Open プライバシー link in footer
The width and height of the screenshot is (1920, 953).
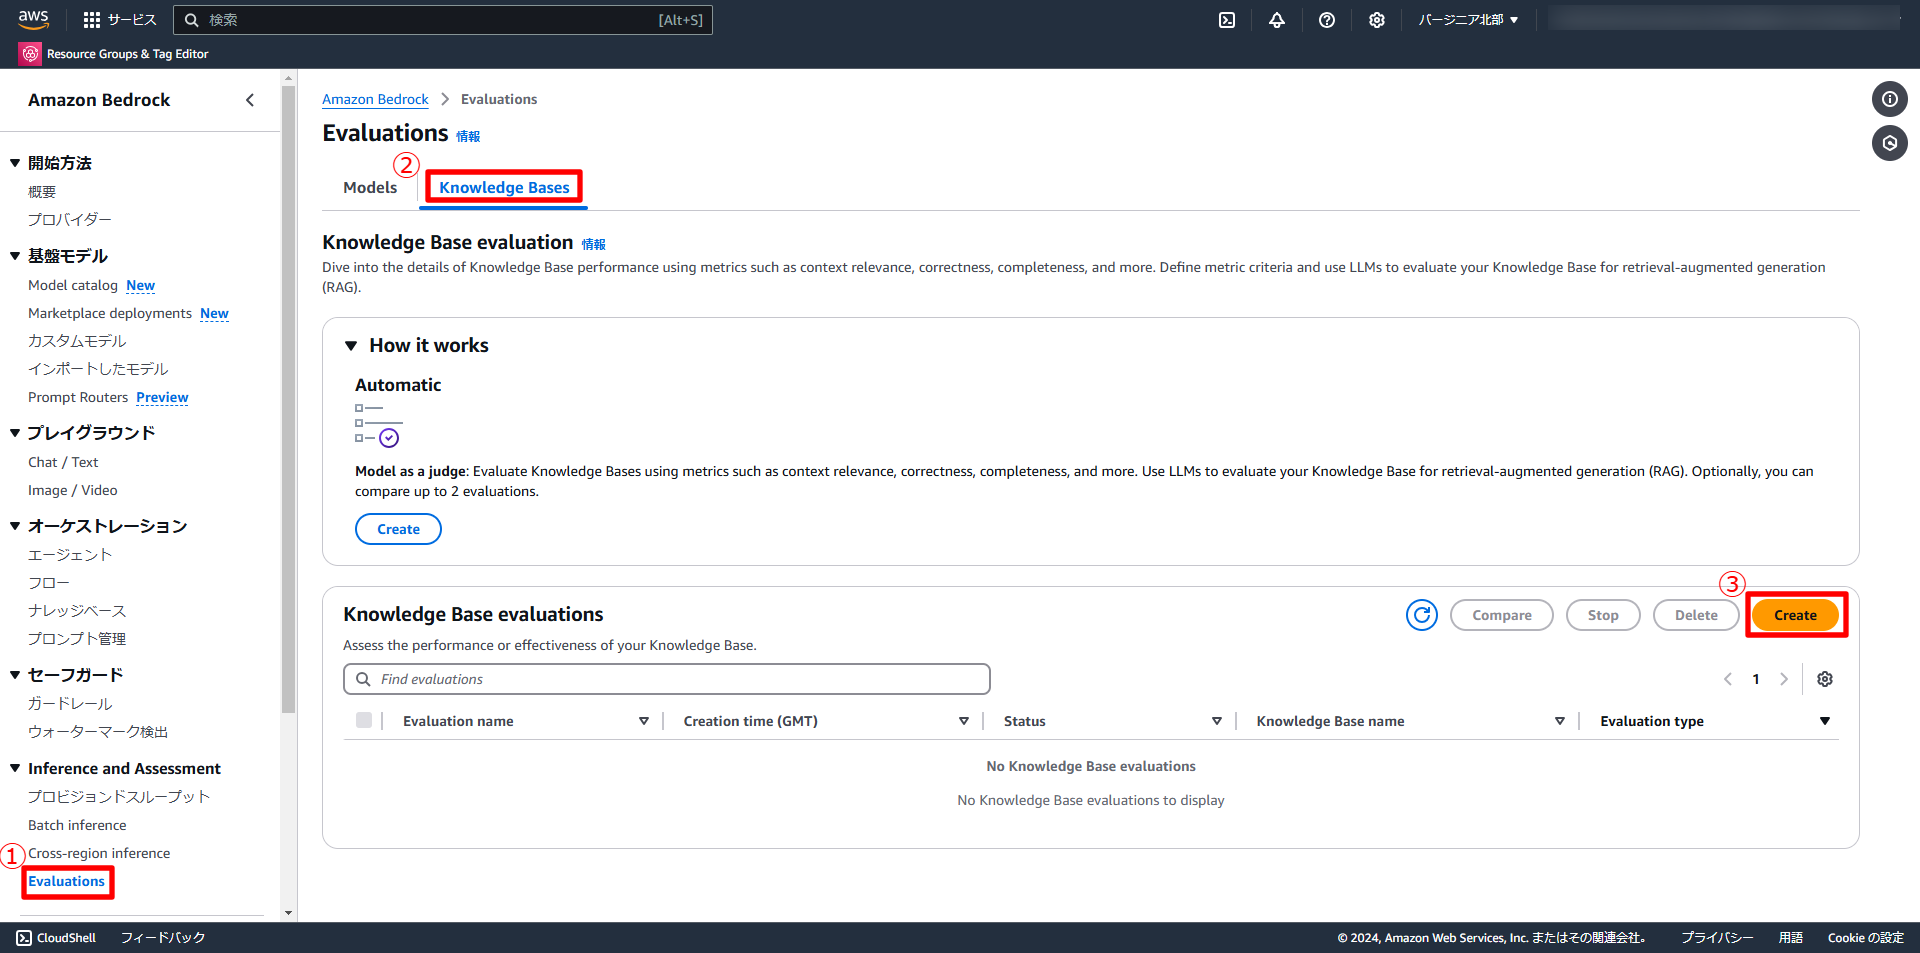point(1717,938)
